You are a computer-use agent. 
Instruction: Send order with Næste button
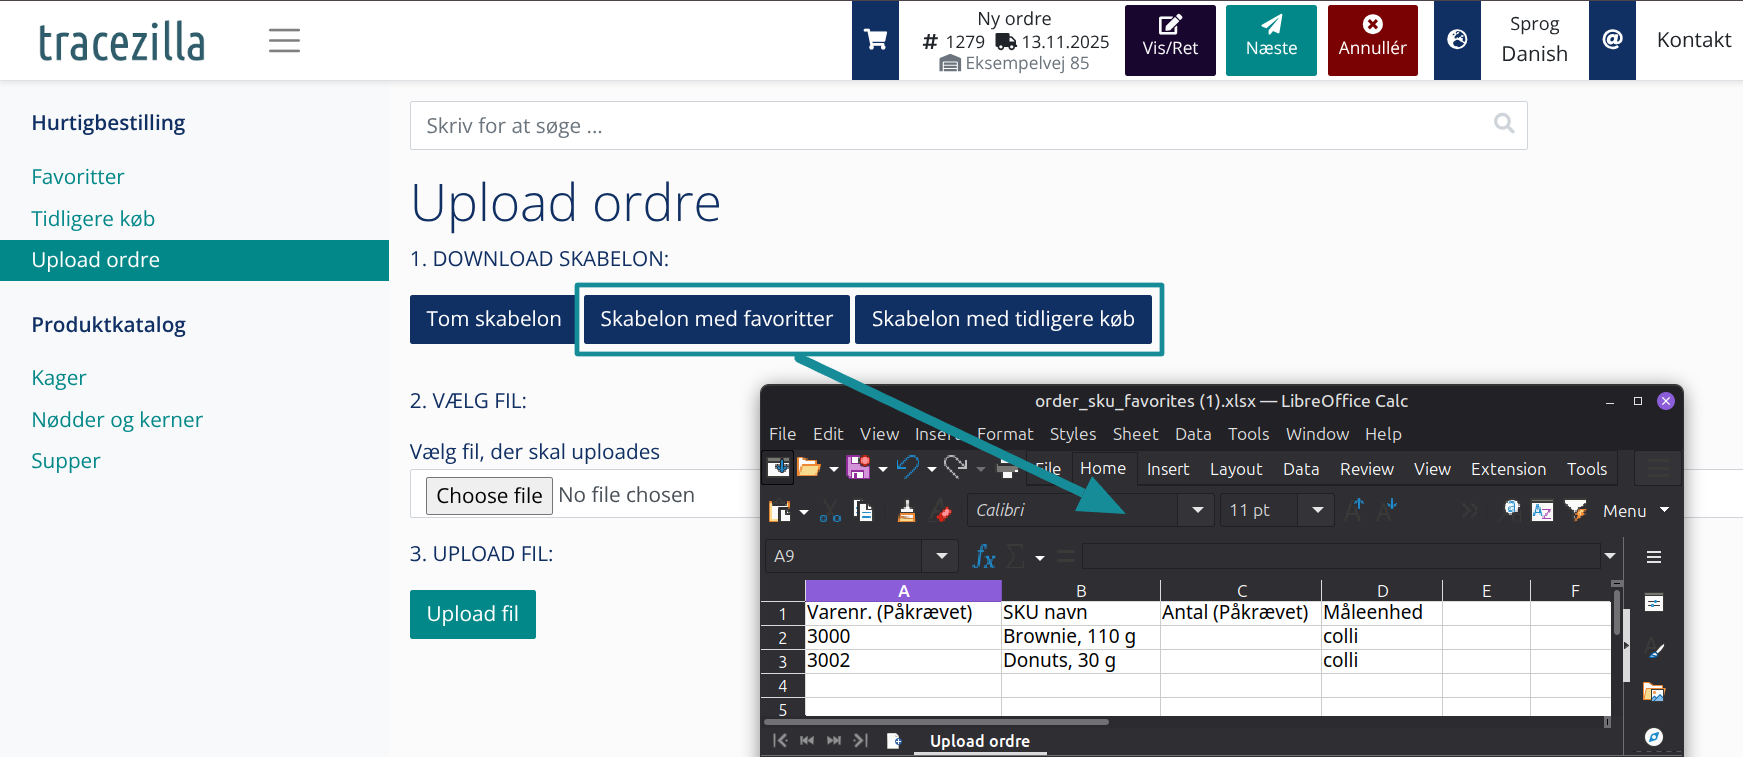[x=1271, y=40]
